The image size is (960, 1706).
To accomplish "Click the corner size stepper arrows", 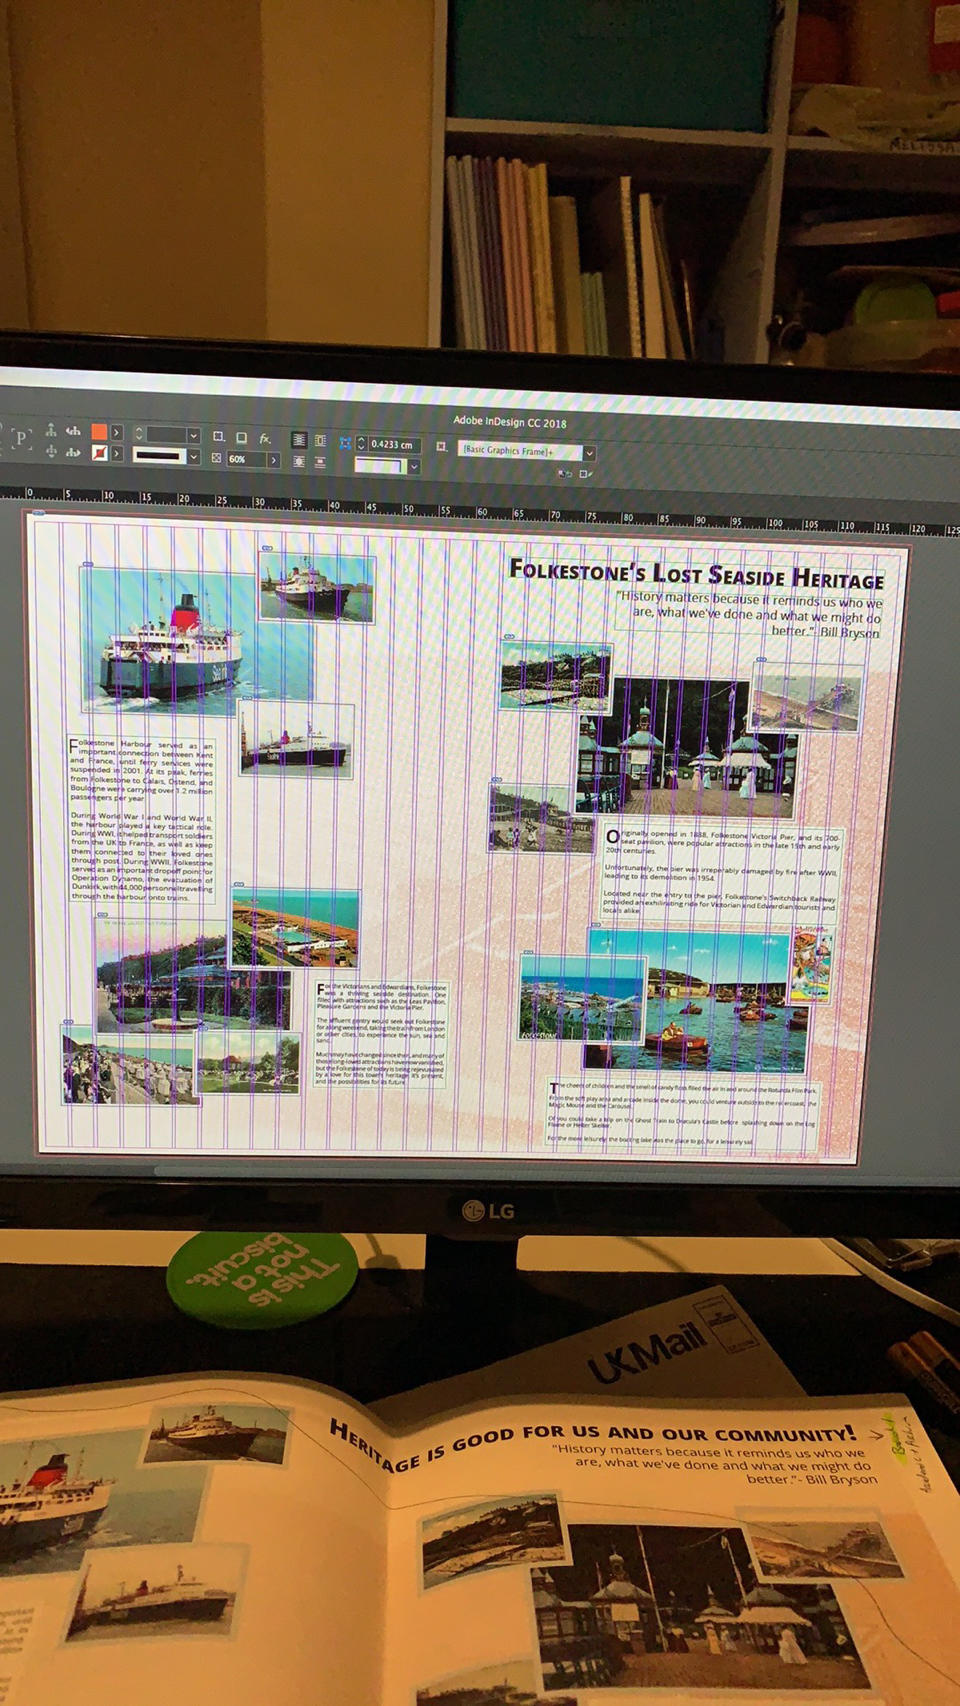I will tap(361, 444).
